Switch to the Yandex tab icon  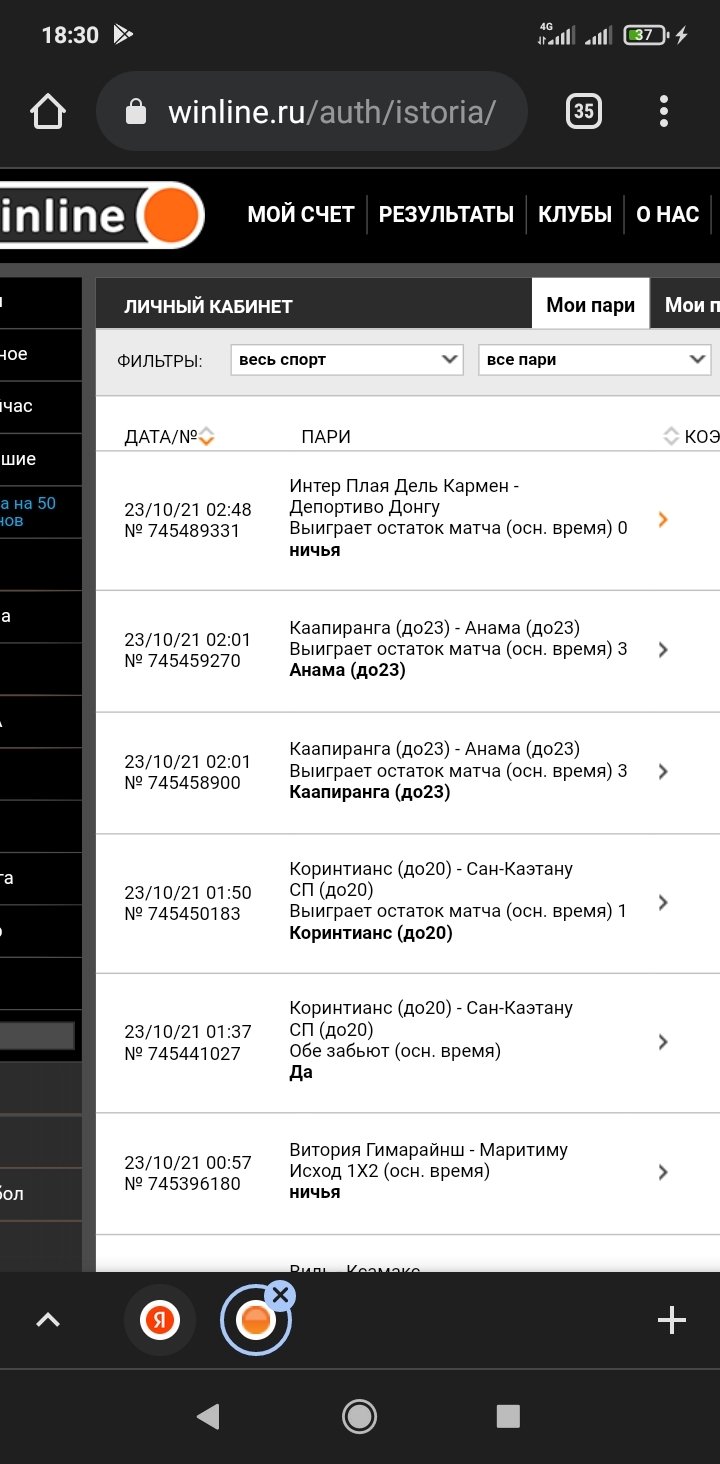159,1321
